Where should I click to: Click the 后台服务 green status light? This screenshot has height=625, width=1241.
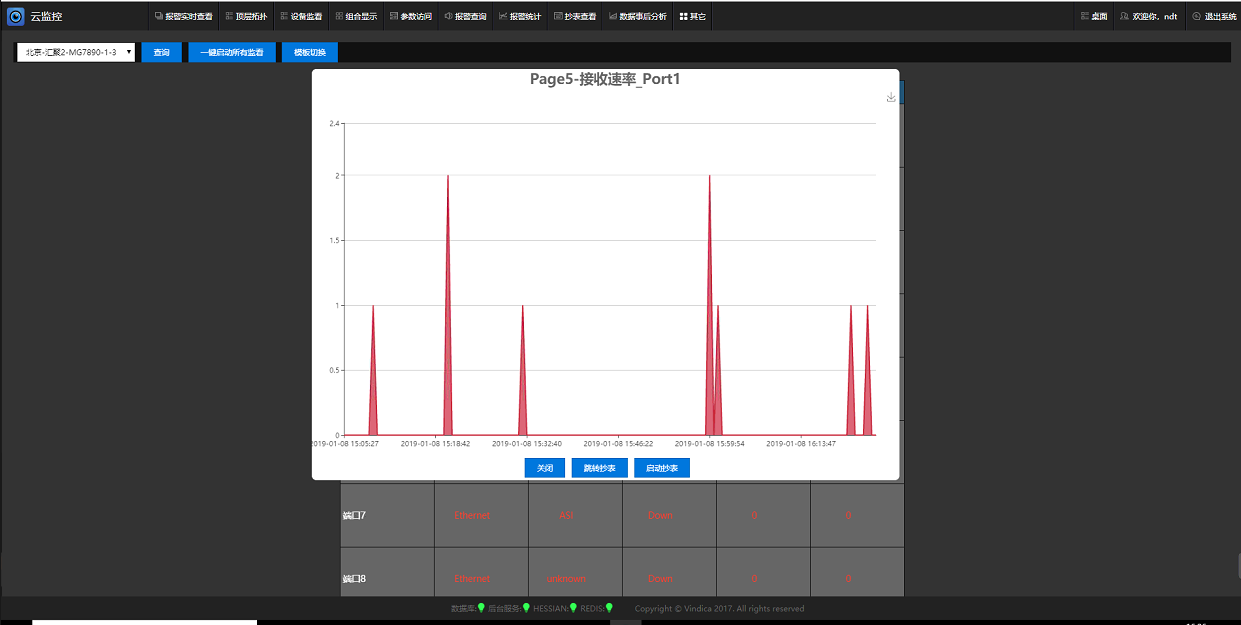click(x=526, y=608)
